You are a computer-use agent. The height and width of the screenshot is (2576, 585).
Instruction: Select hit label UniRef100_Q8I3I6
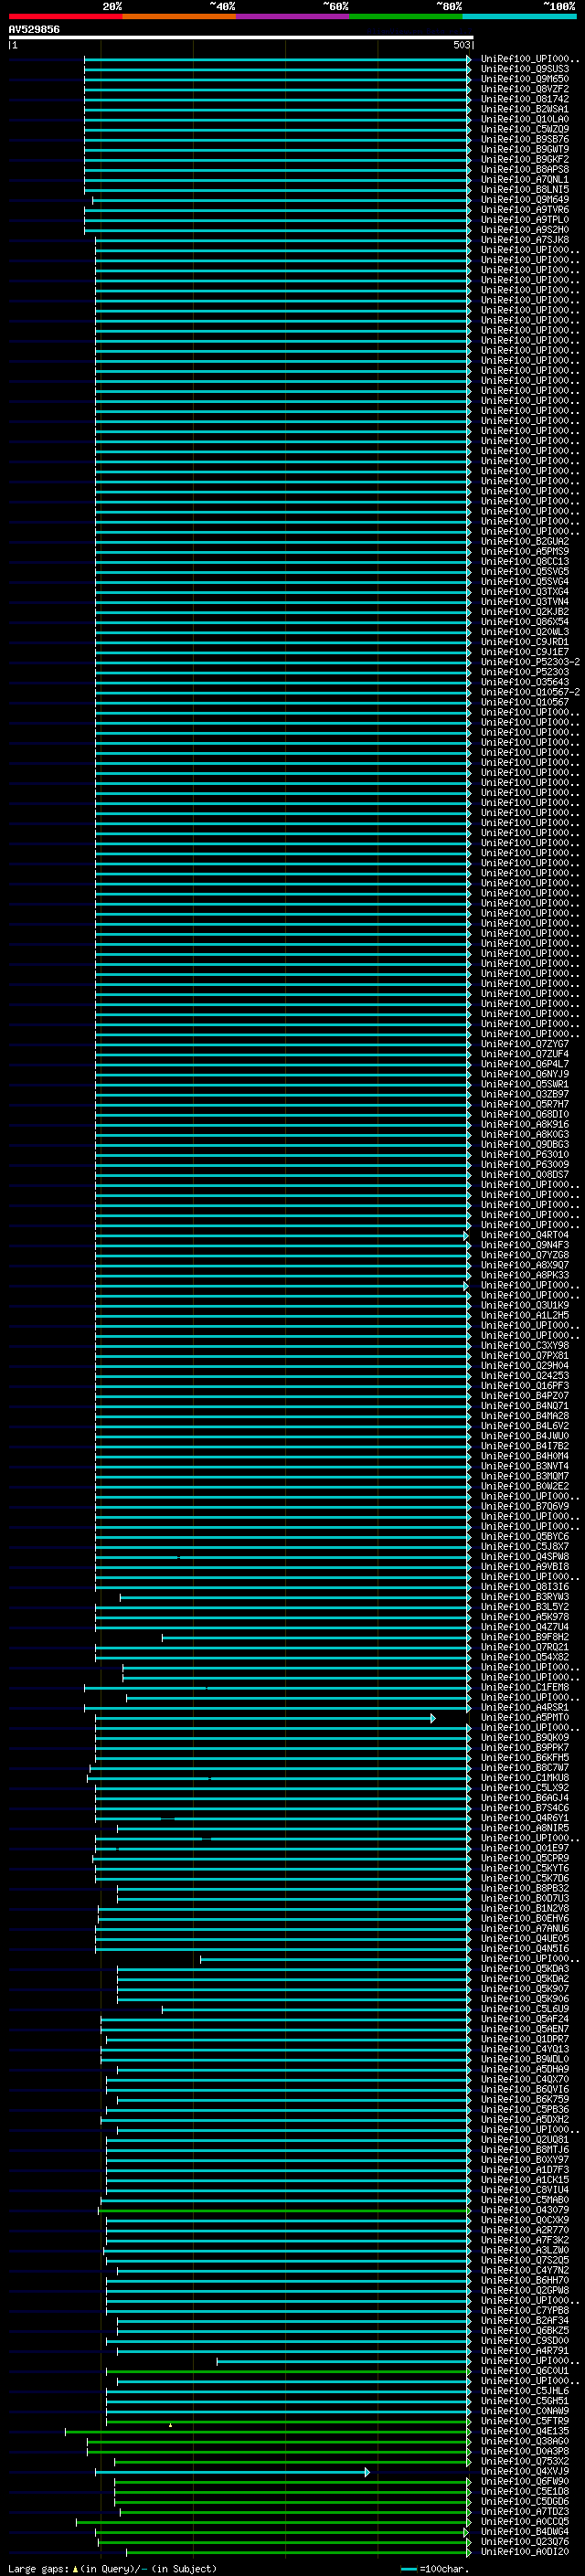(524, 1586)
